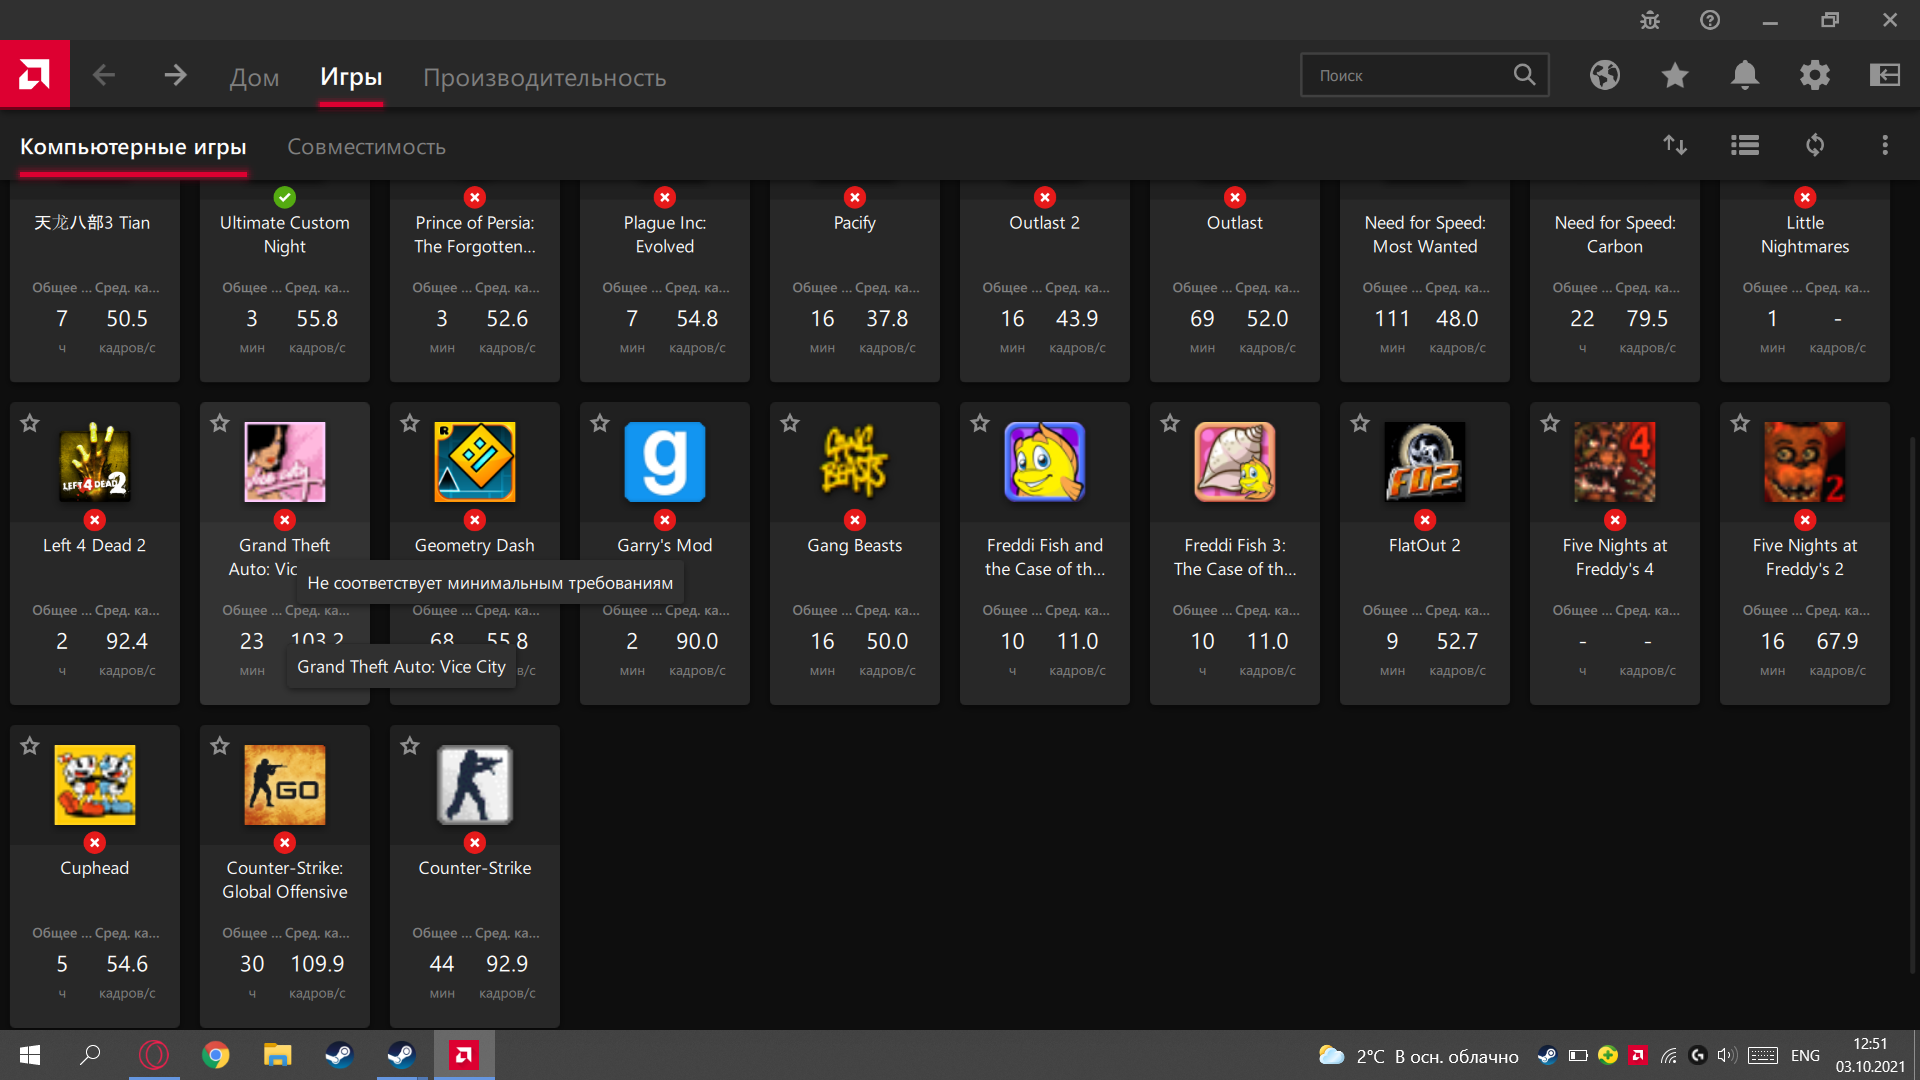
Task: Toggle the sidebar panel icon
Action: pyautogui.click(x=1885, y=75)
